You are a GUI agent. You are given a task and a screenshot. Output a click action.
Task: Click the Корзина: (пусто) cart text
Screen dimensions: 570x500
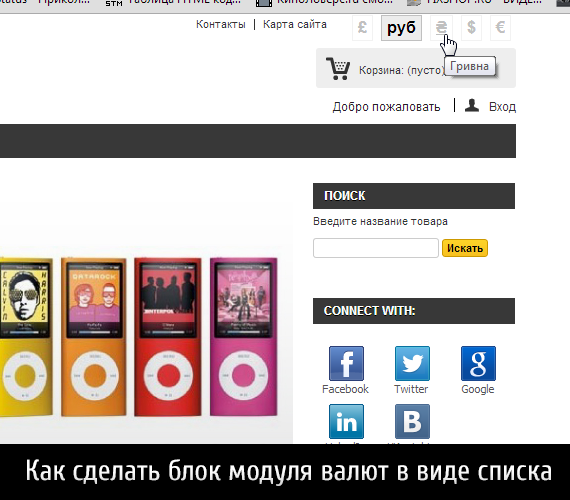(x=402, y=70)
